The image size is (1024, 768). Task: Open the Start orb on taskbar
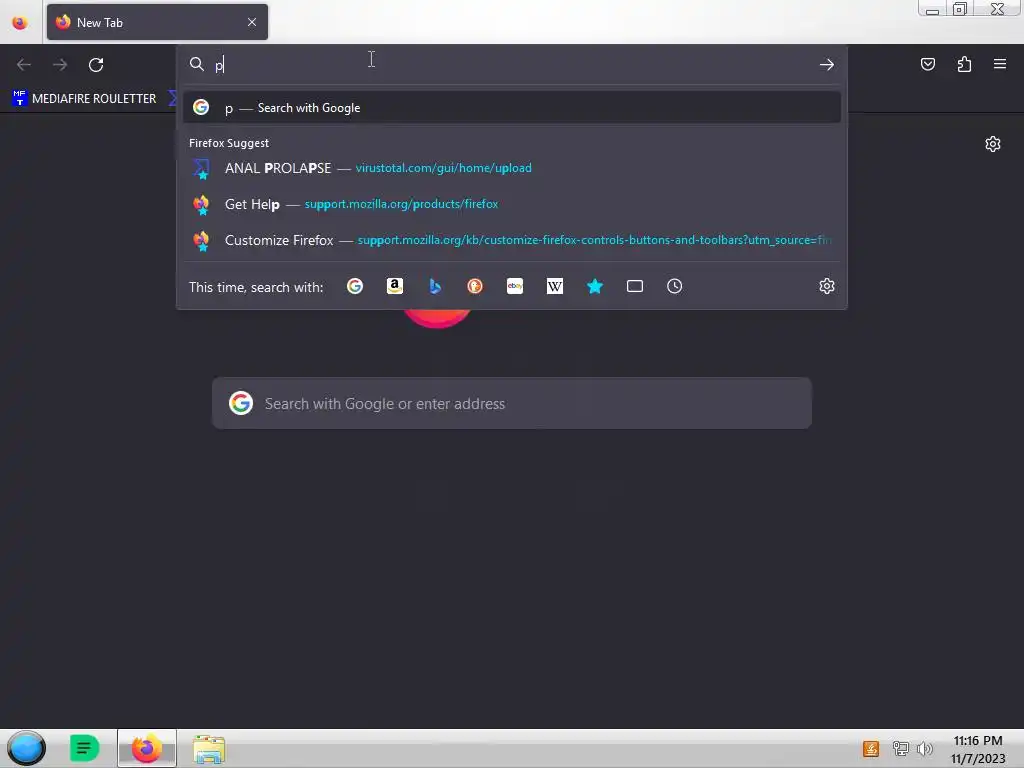click(26, 748)
